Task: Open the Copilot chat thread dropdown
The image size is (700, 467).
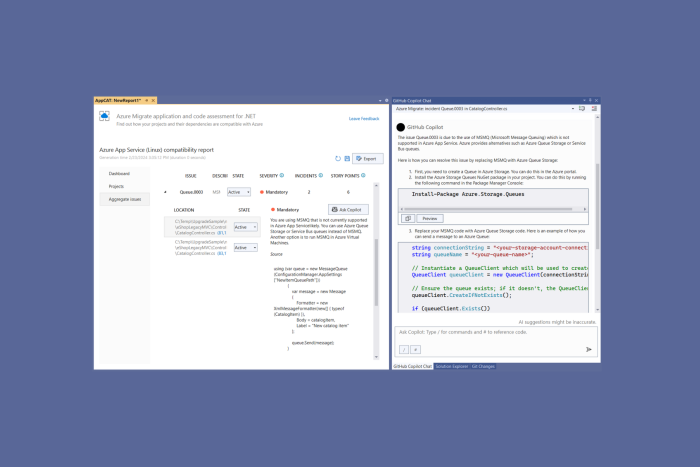Action: [x=573, y=108]
